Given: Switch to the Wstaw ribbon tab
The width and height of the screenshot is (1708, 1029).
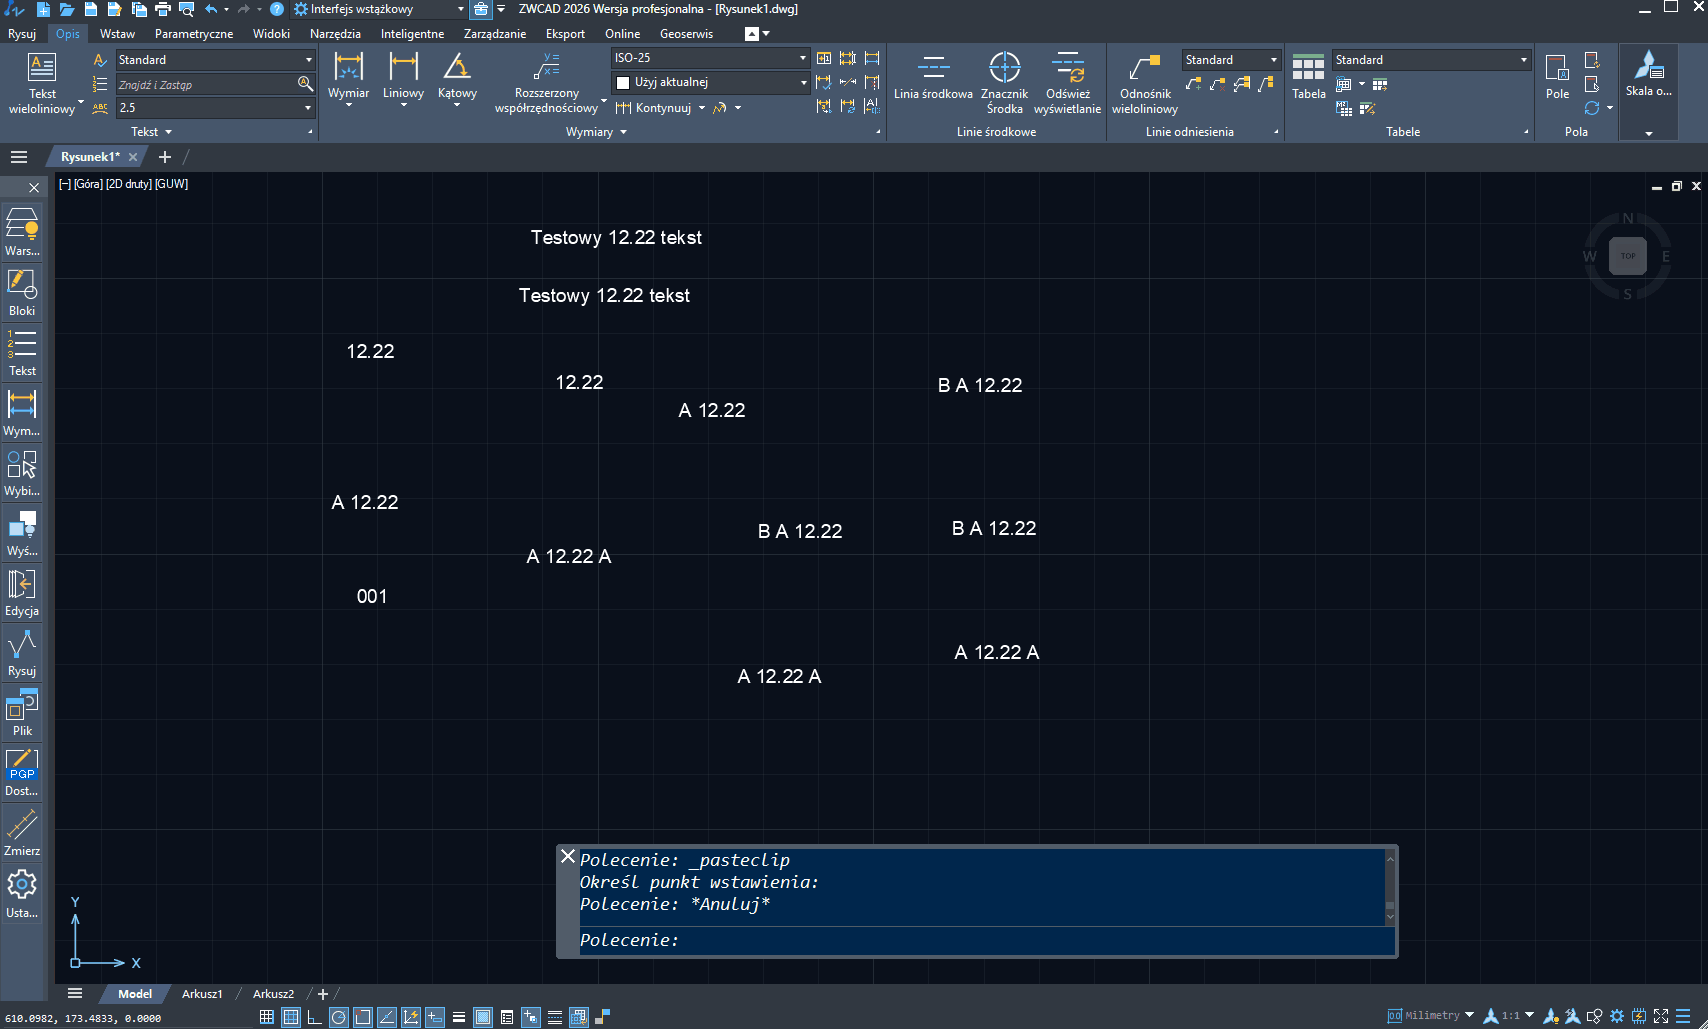Looking at the screenshot, I should (117, 34).
